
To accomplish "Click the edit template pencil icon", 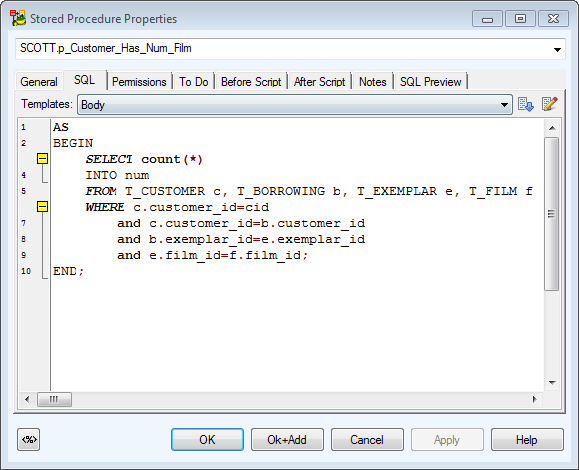I will click(549, 104).
